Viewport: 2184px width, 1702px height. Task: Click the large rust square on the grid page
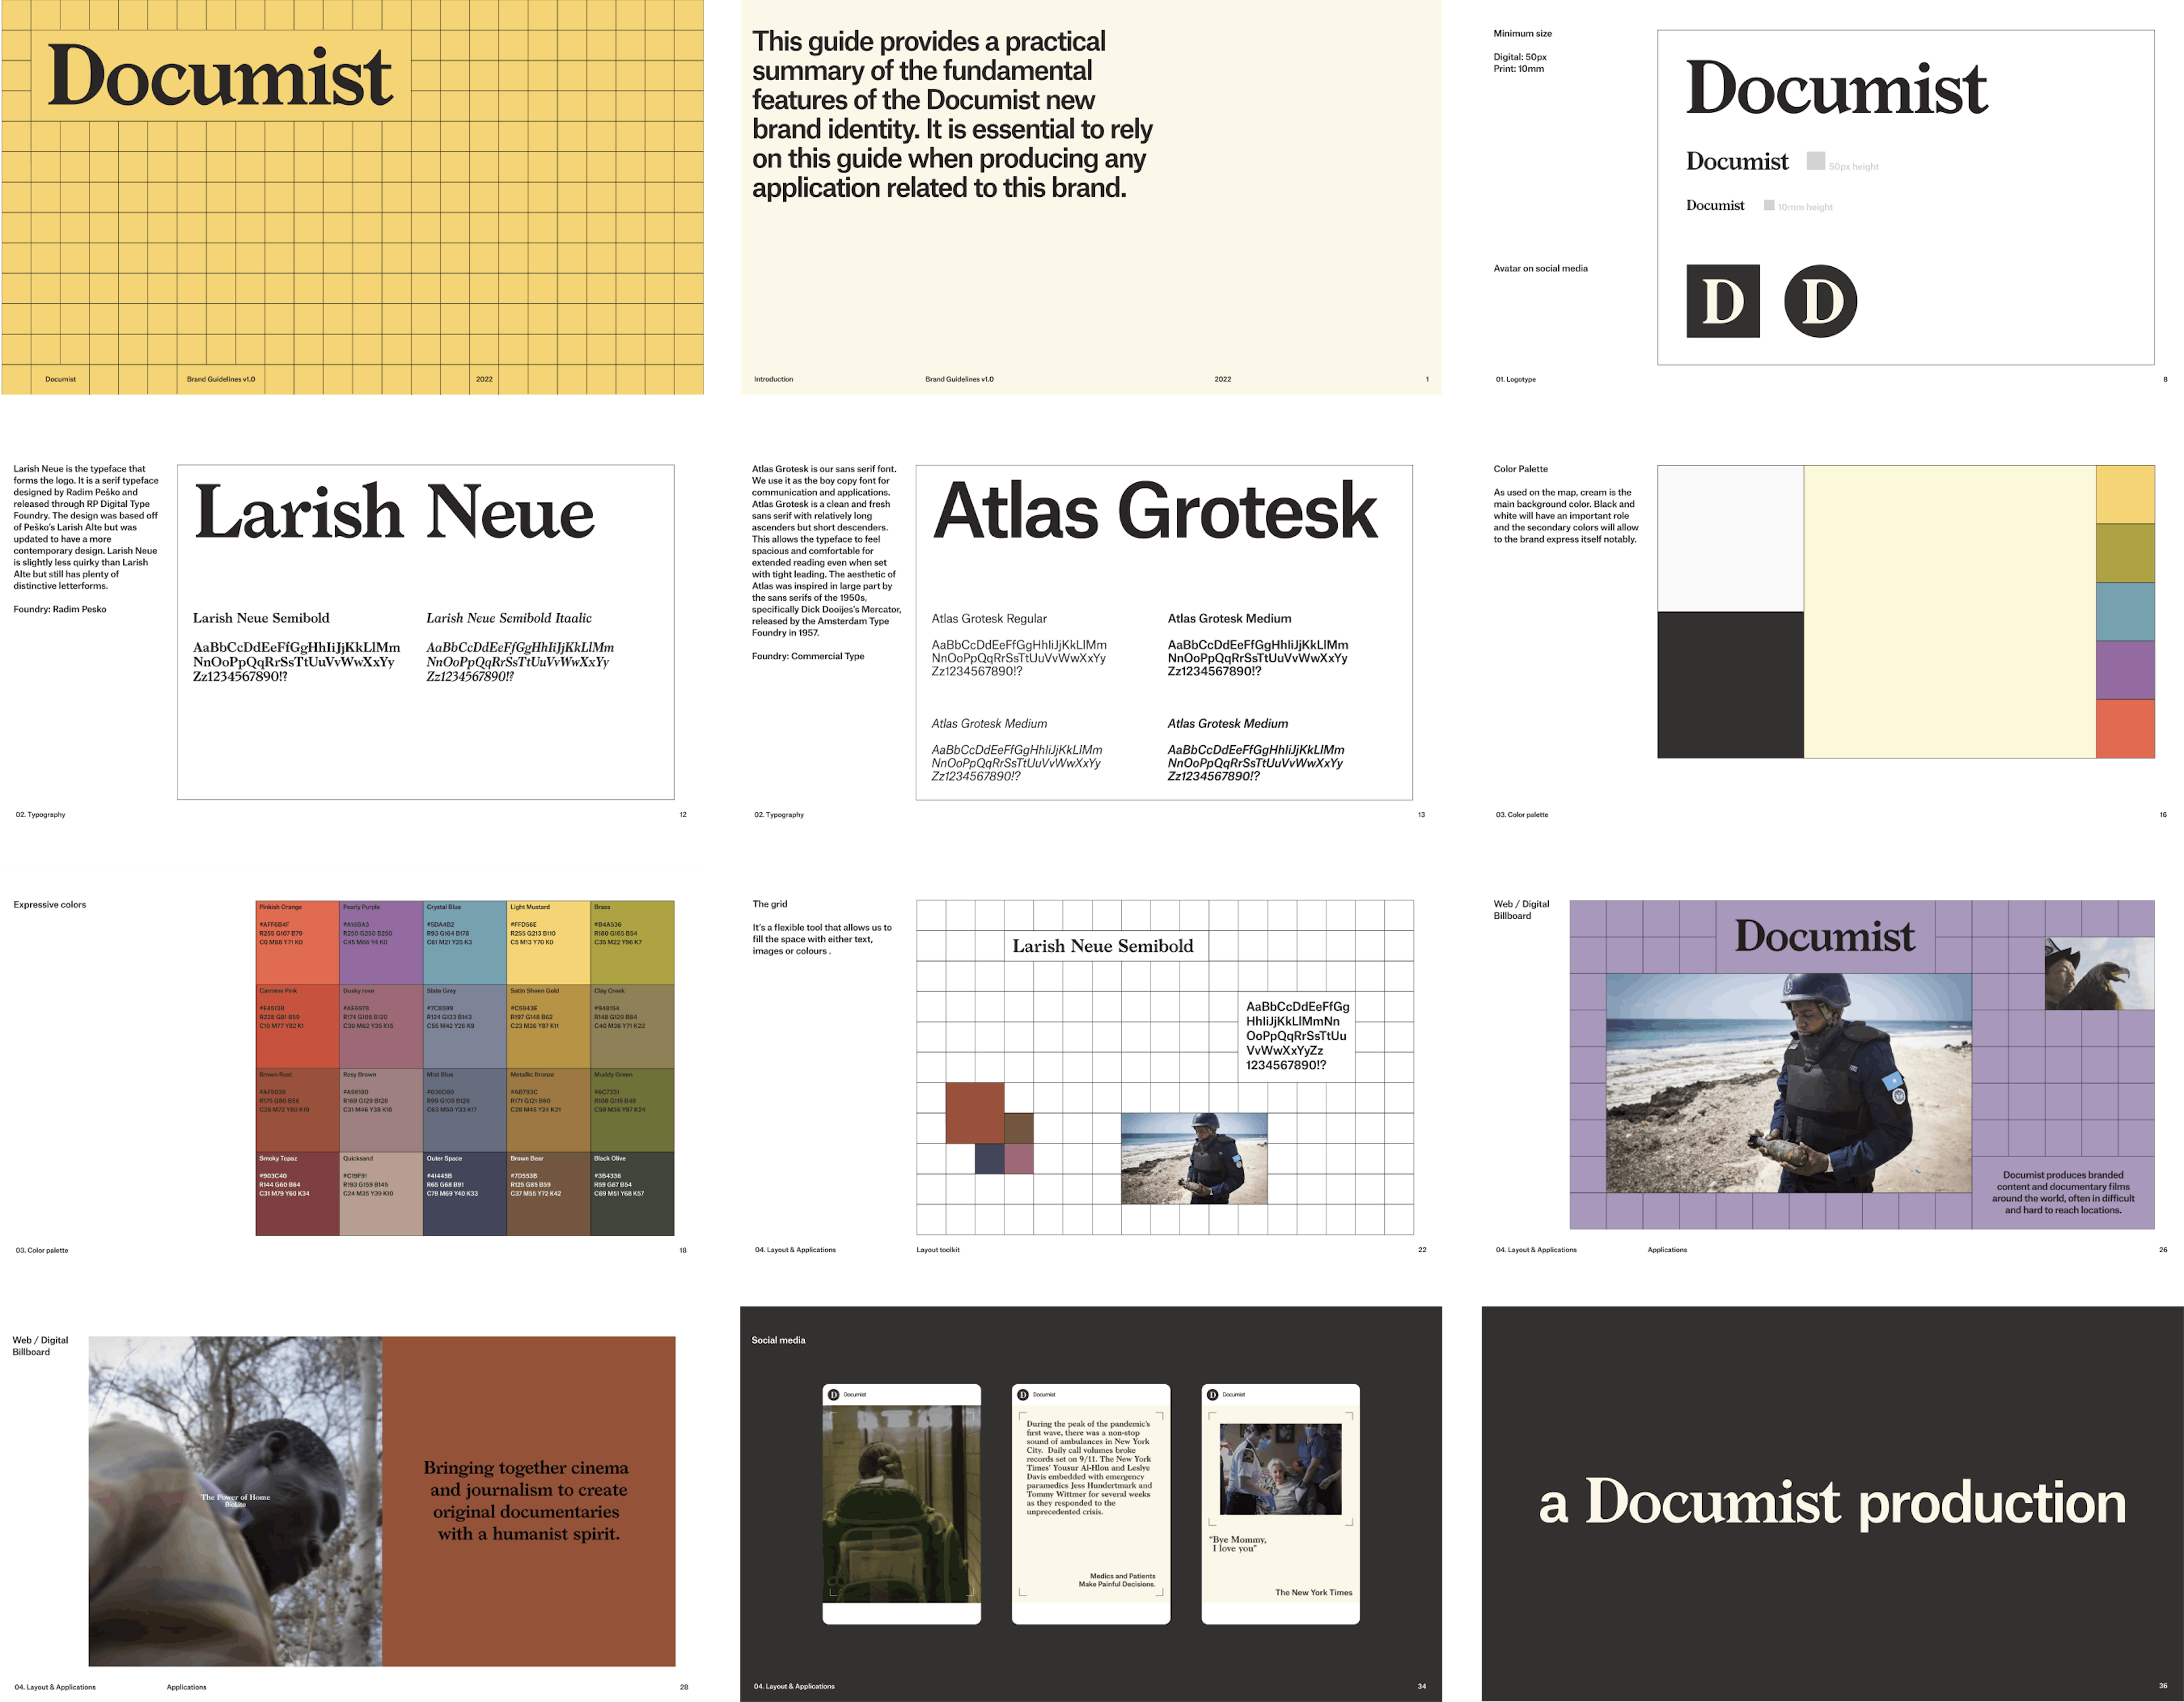[975, 1112]
